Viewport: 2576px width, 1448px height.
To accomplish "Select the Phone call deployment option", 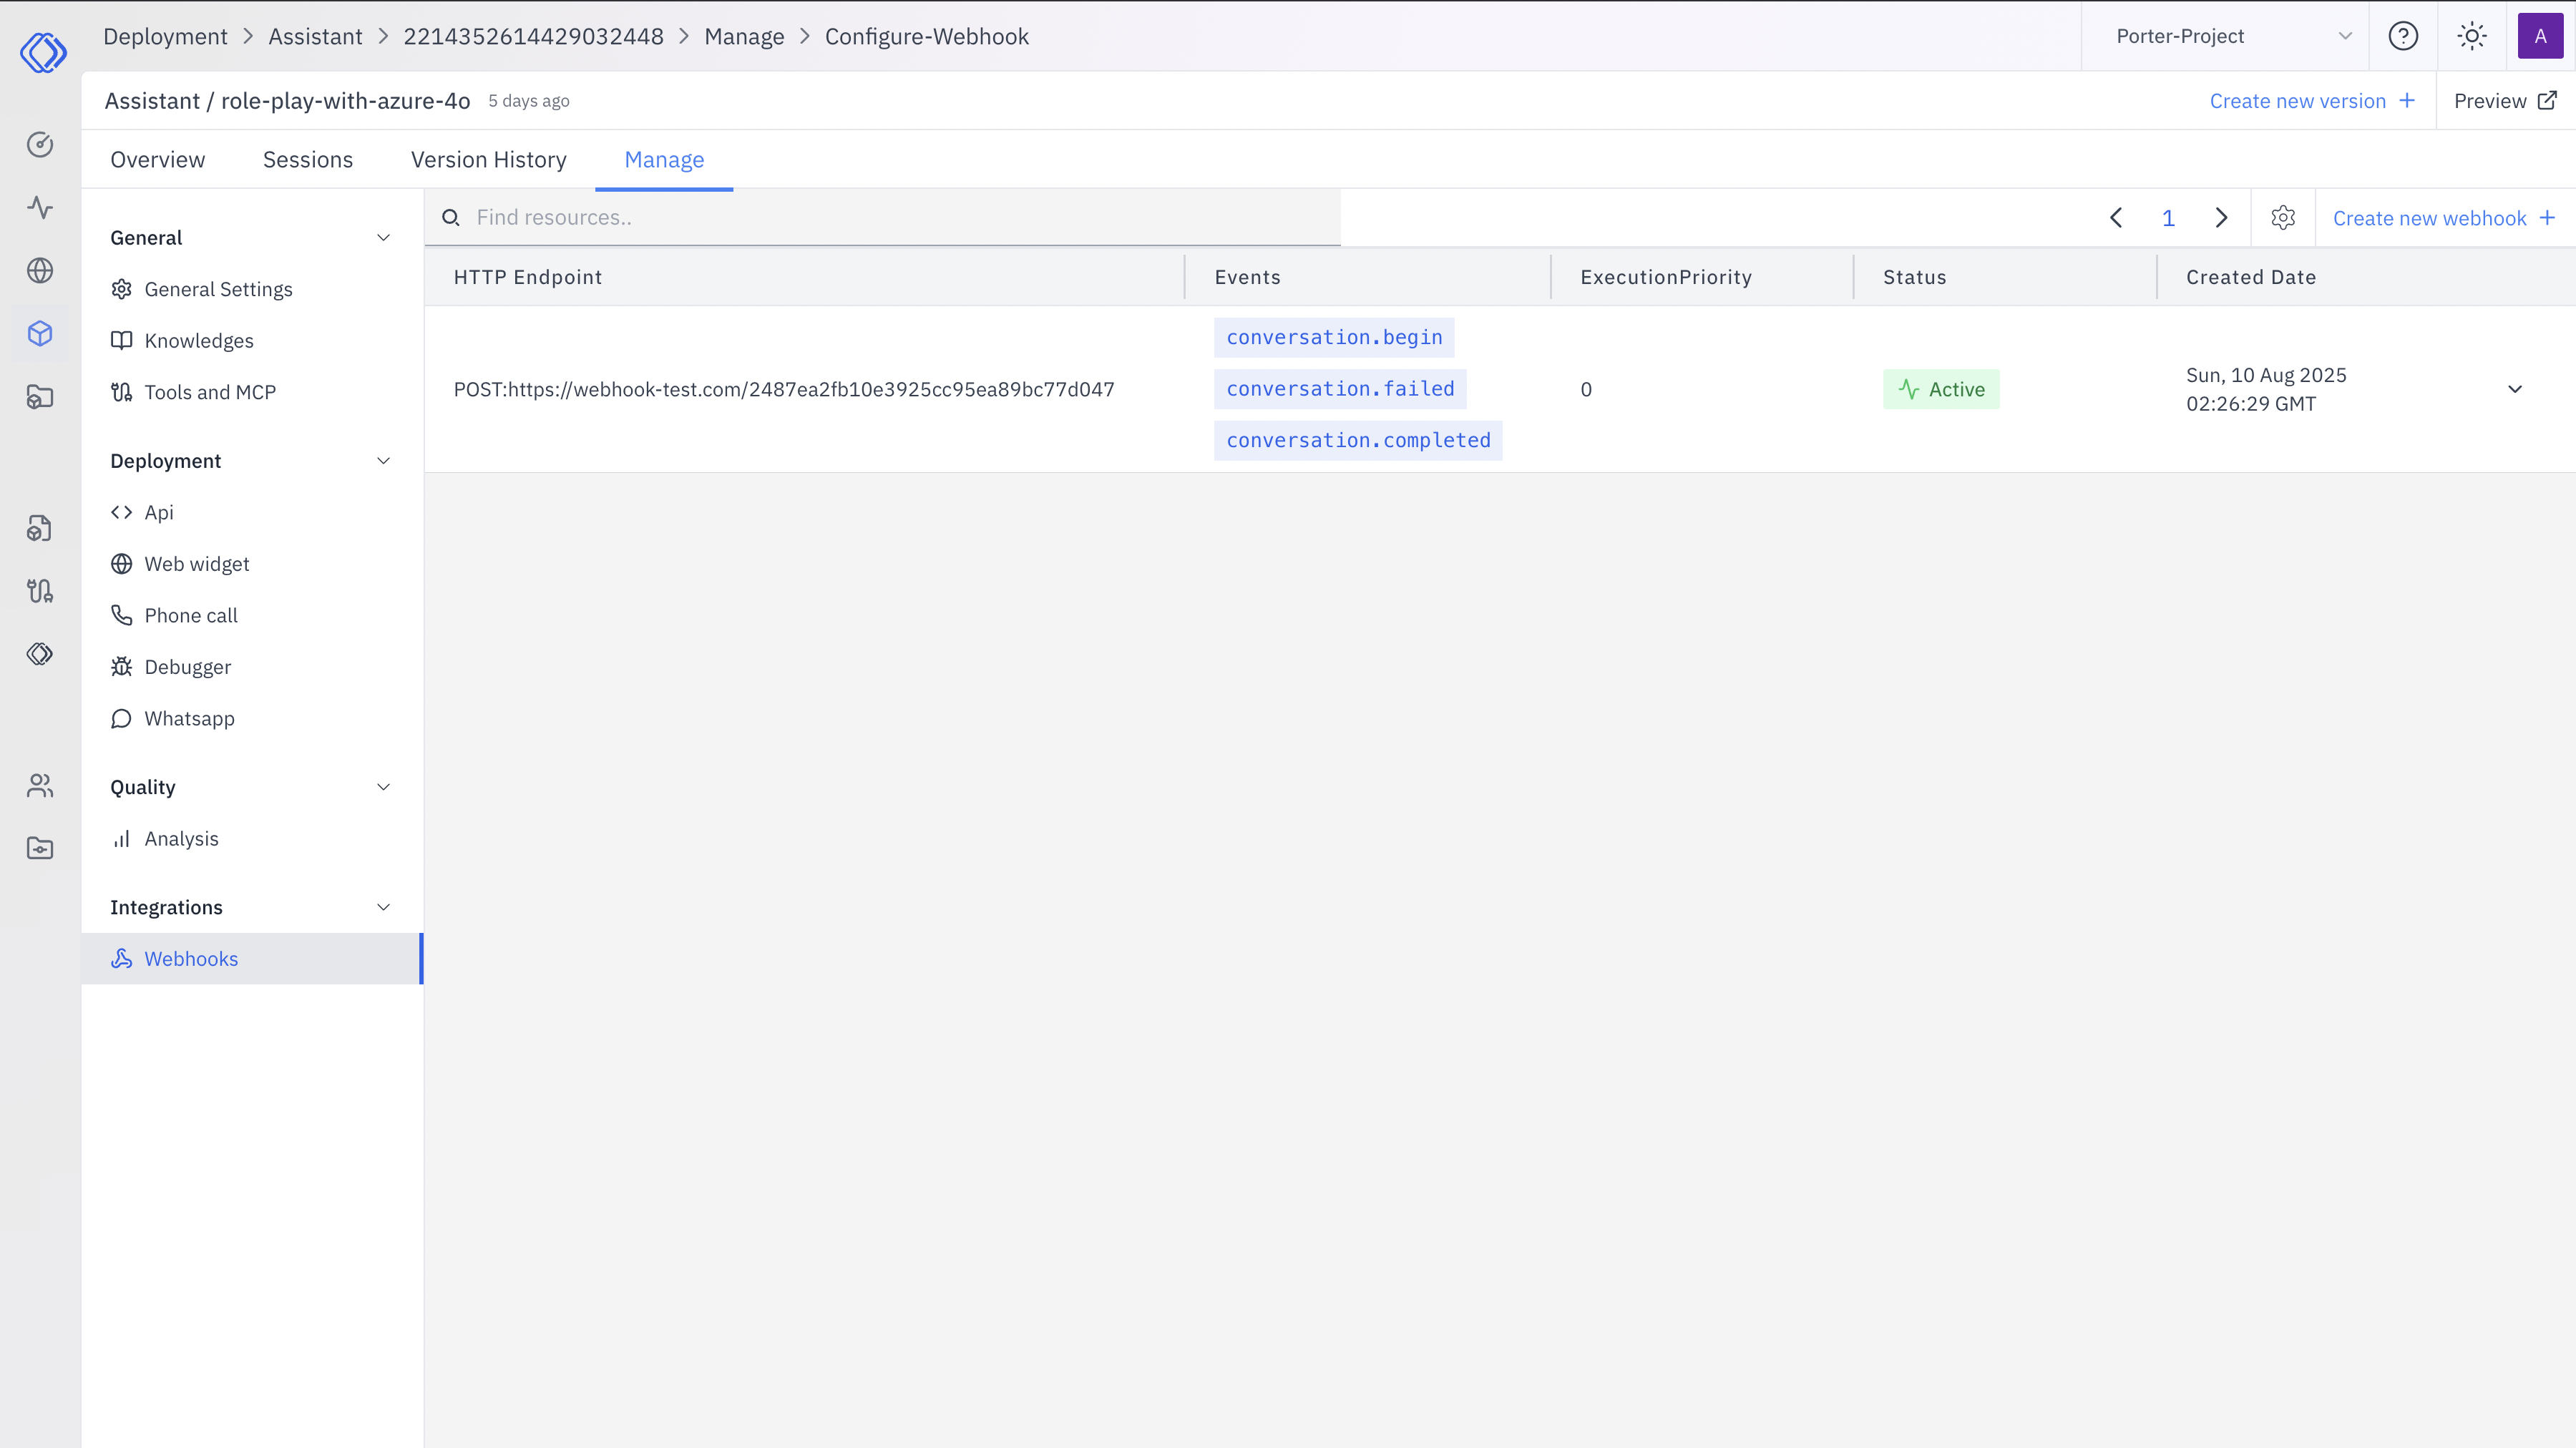I will click(190, 615).
